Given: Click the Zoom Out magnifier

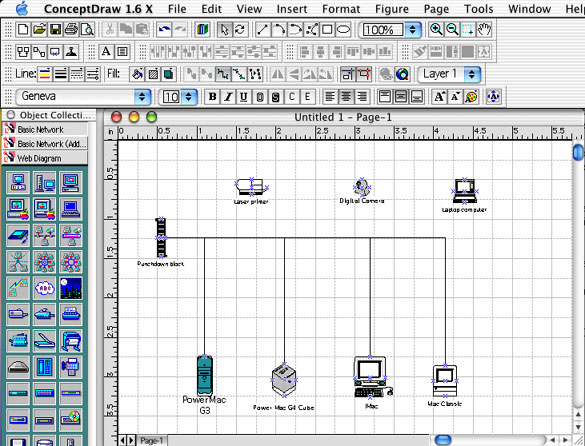Looking at the screenshot, I should tap(452, 29).
